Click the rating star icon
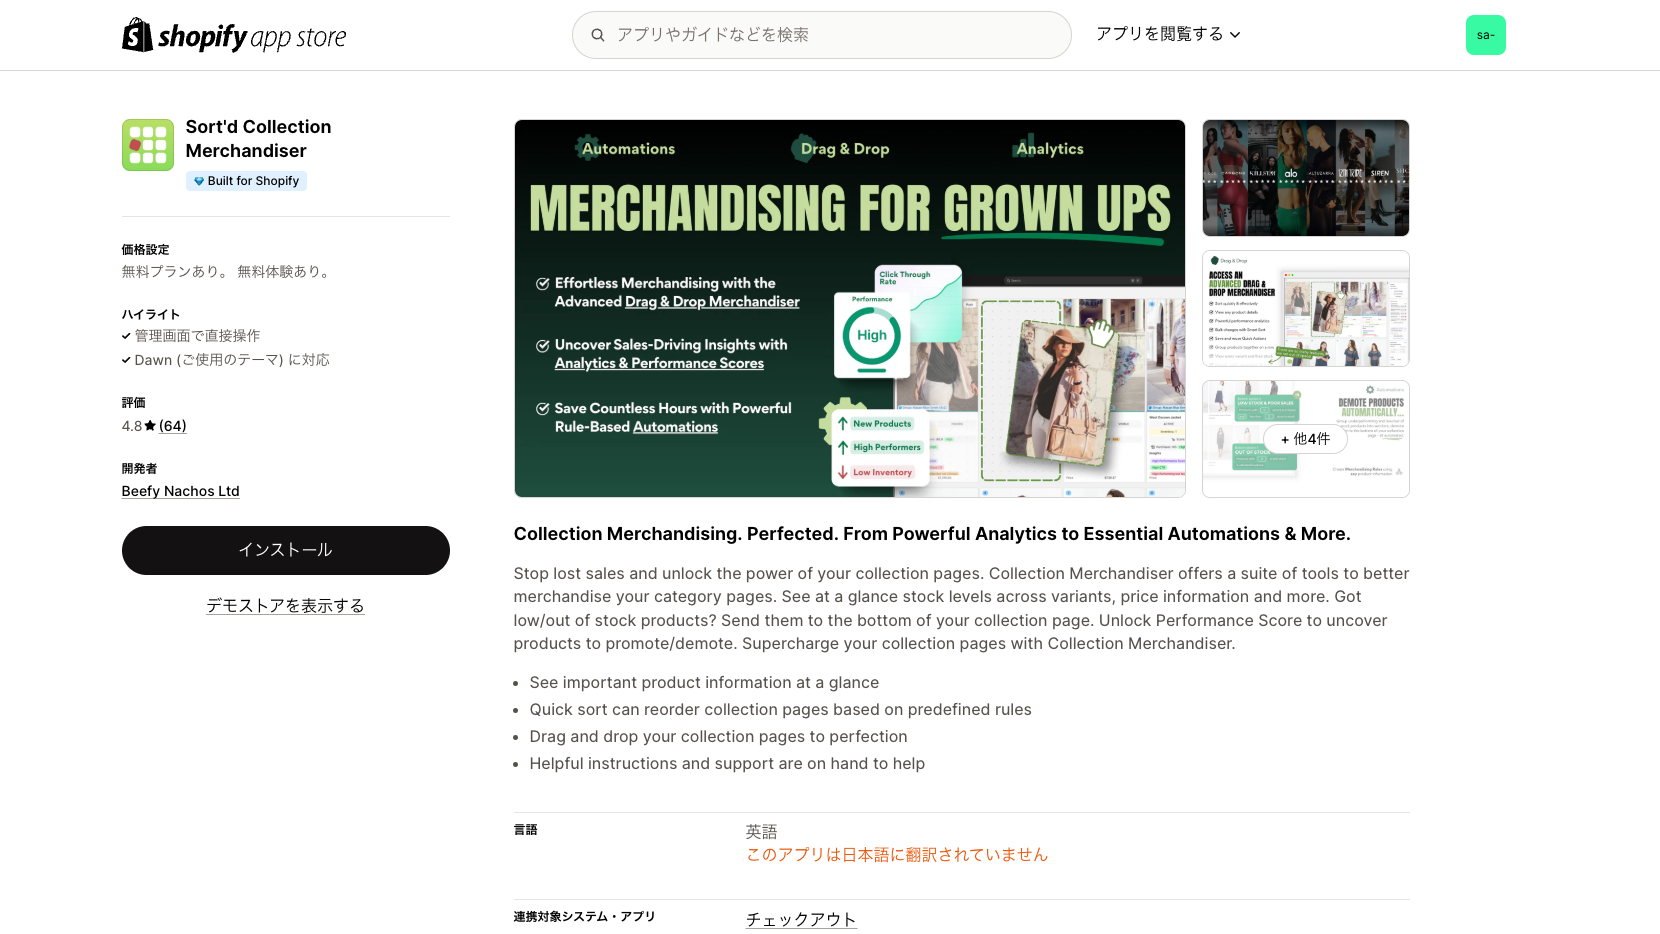Image resolution: width=1660 pixels, height=934 pixels. [x=150, y=426]
